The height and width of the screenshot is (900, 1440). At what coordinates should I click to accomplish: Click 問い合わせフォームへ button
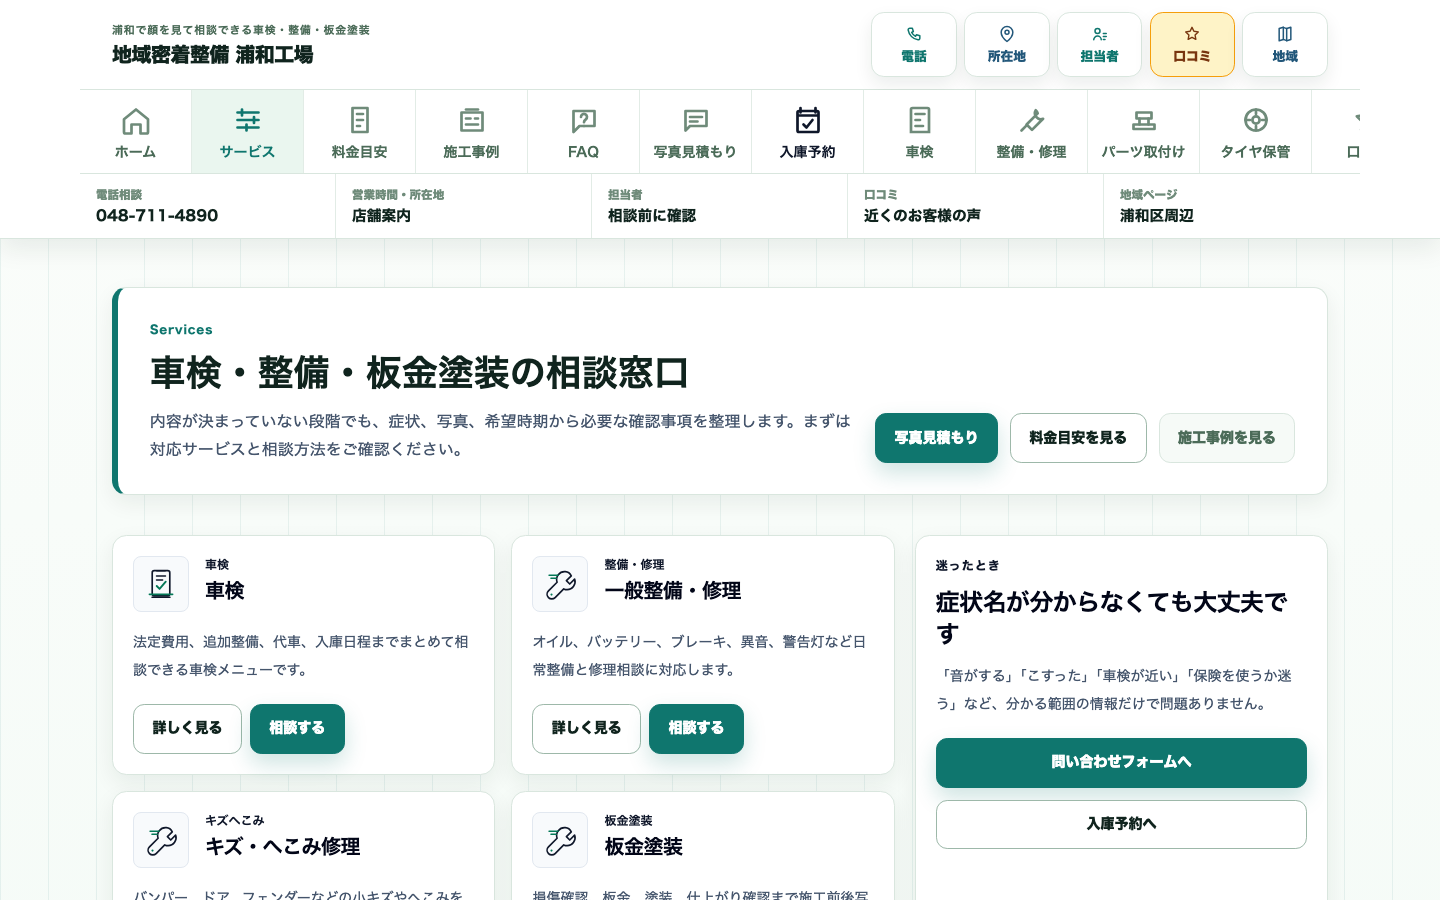(1121, 763)
